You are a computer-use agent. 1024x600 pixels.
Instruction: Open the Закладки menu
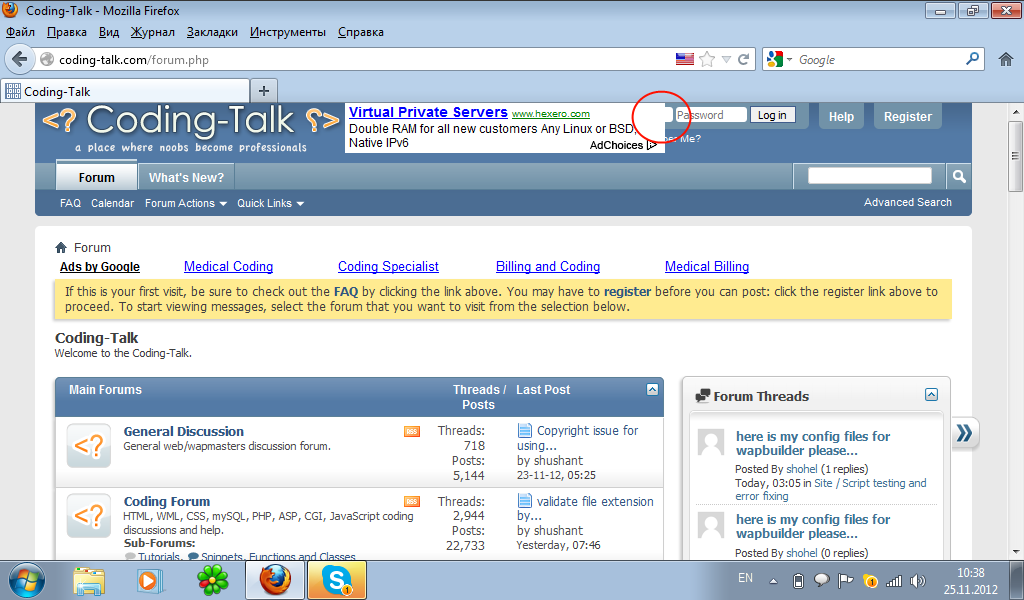tap(213, 32)
